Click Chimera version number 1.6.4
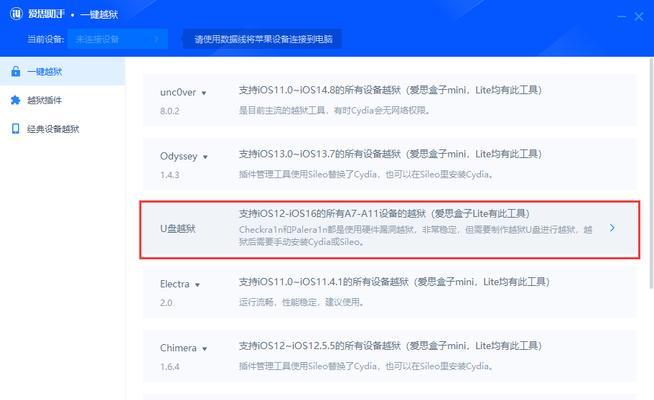This screenshot has width=654, height=400. coord(169,367)
